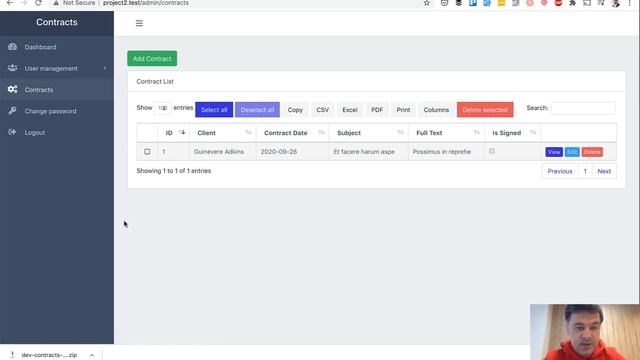Export the table to Excel
Screen dimensions: 640x360
click(x=350, y=110)
